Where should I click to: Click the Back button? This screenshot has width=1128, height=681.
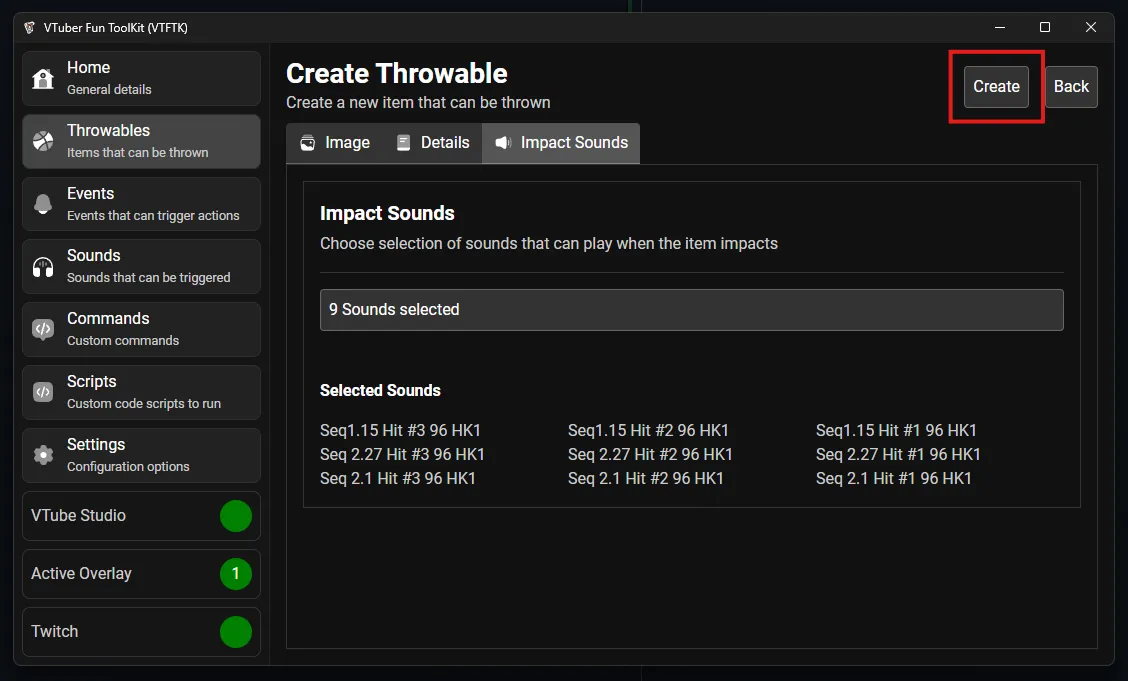[1071, 86]
